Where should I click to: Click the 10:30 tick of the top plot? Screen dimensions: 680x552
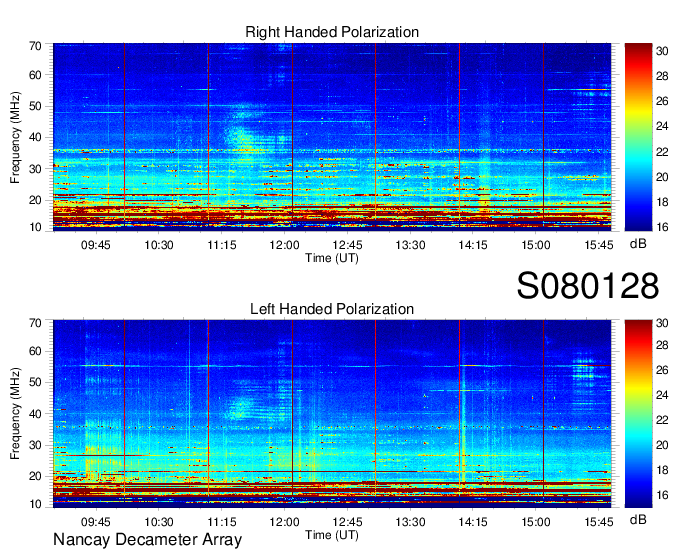coord(159,245)
